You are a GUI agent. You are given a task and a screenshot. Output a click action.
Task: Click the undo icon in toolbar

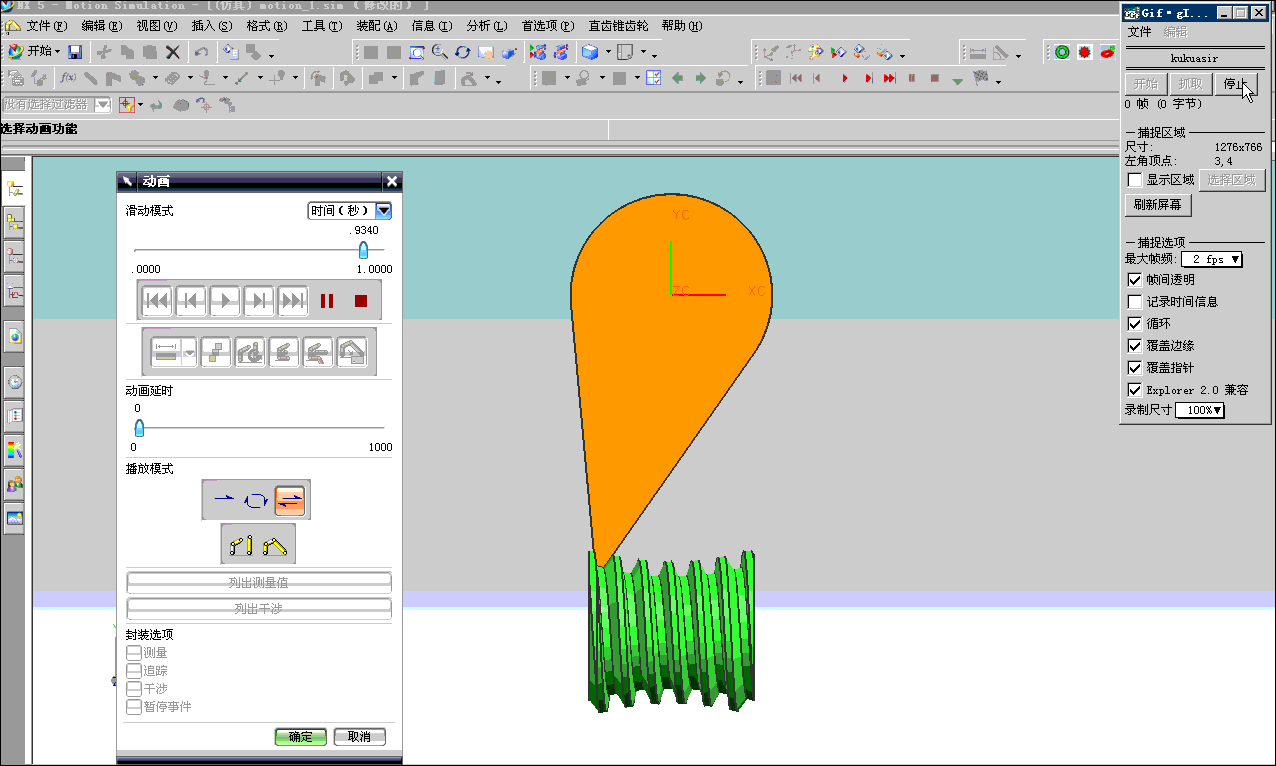tap(201, 52)
